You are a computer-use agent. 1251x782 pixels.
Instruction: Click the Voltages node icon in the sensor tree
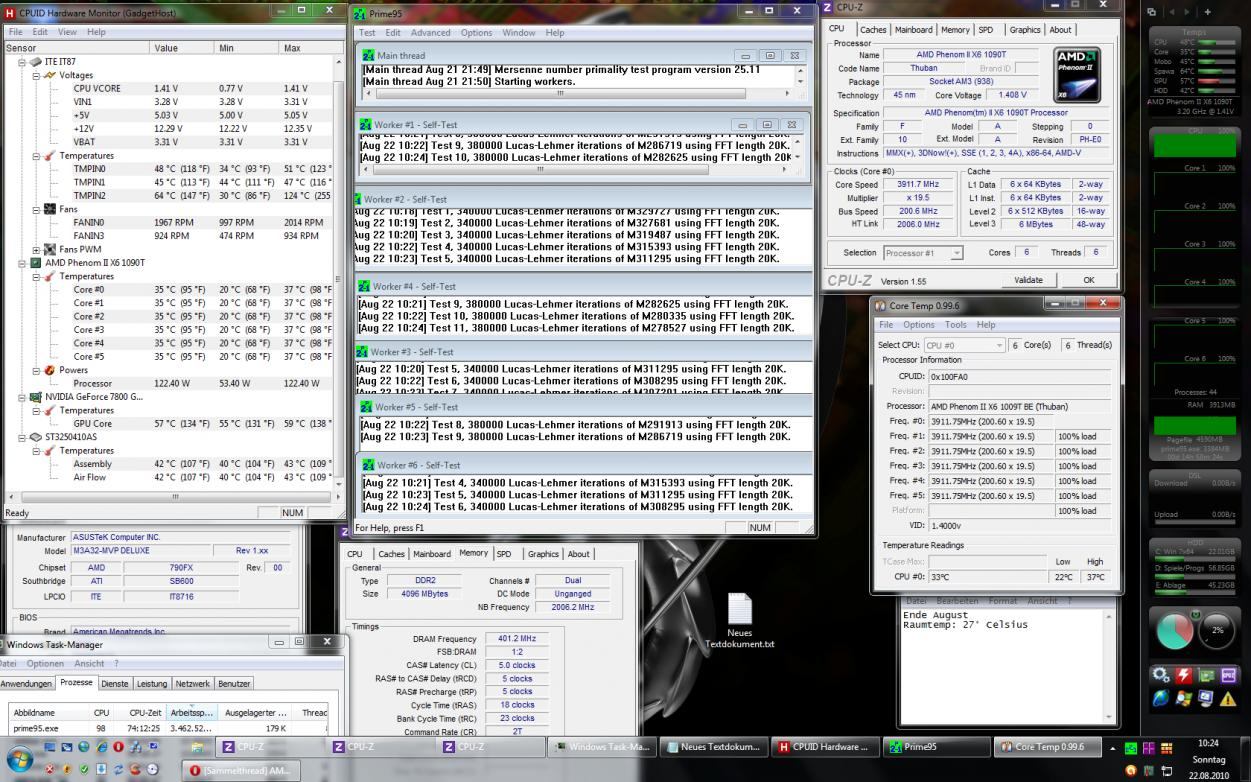[x=48, y=75]
